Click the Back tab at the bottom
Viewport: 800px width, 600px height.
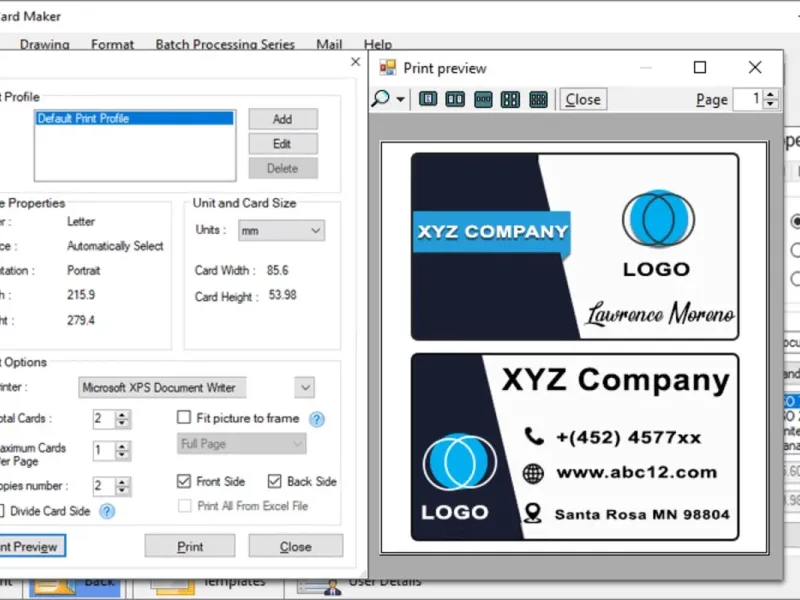tap(75, 588)
